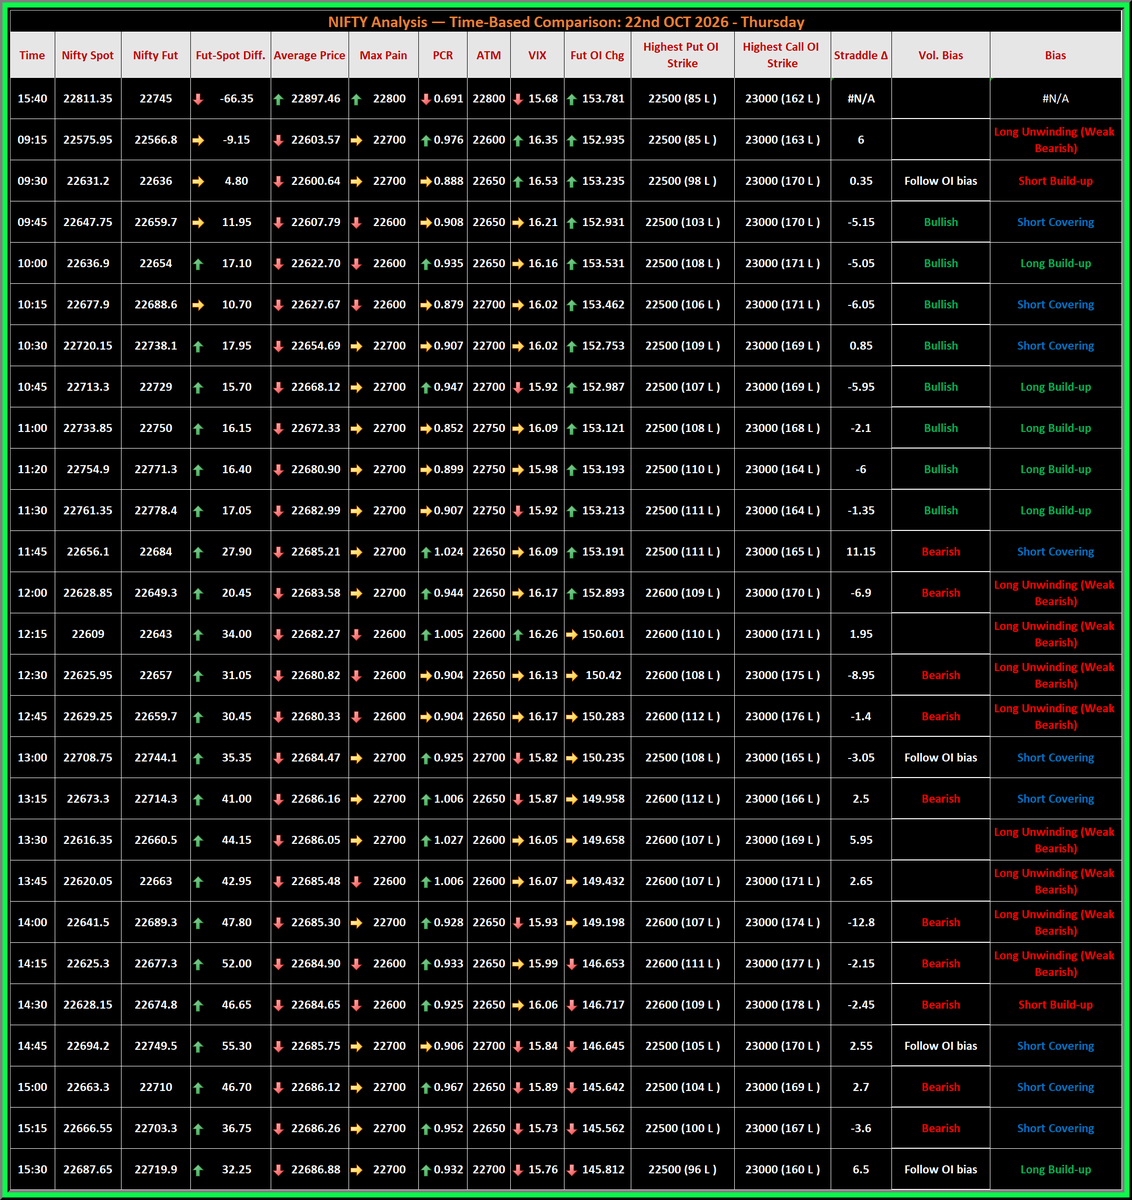
Task: Click the red down arrow beside VIX 15.68
Action: (518, 99)
